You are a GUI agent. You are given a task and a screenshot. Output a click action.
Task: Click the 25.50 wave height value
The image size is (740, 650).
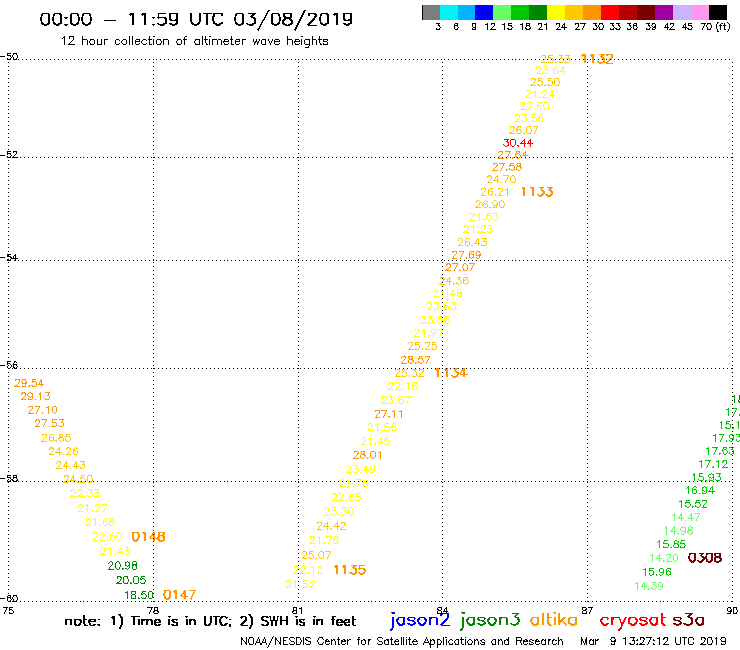545,82
